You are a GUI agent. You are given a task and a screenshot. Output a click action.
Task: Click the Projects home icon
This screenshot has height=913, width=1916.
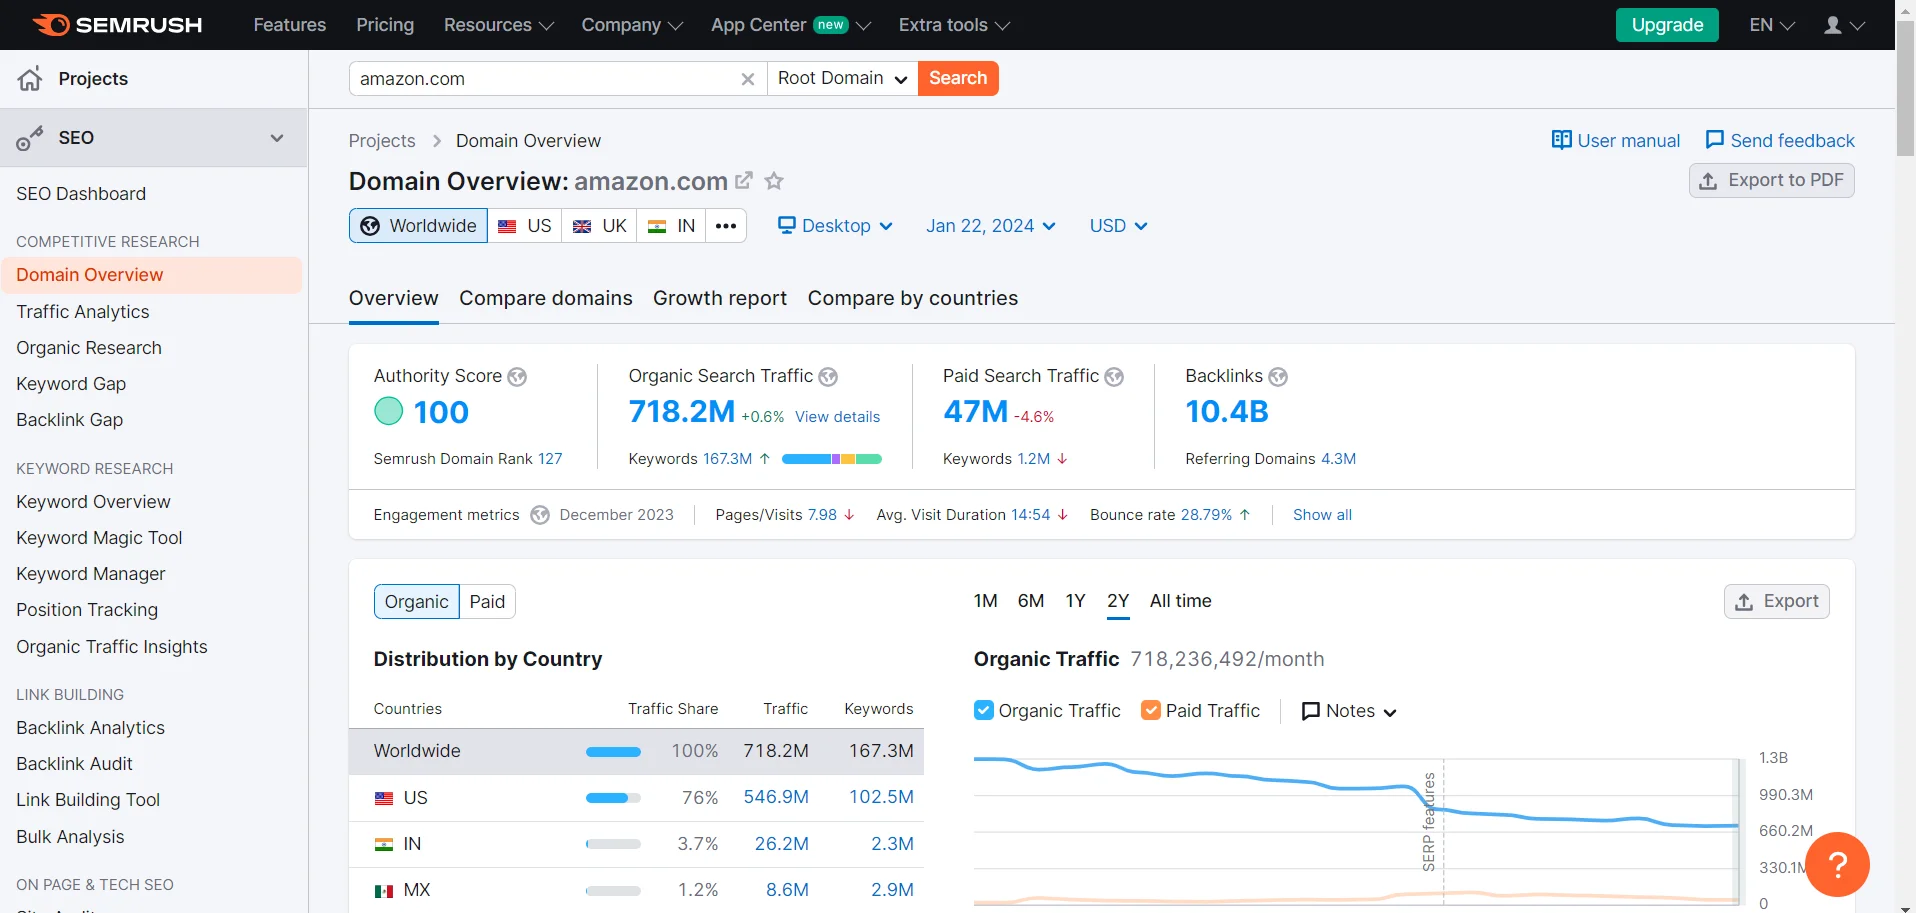pyautogui.click(x=30, y=79)
